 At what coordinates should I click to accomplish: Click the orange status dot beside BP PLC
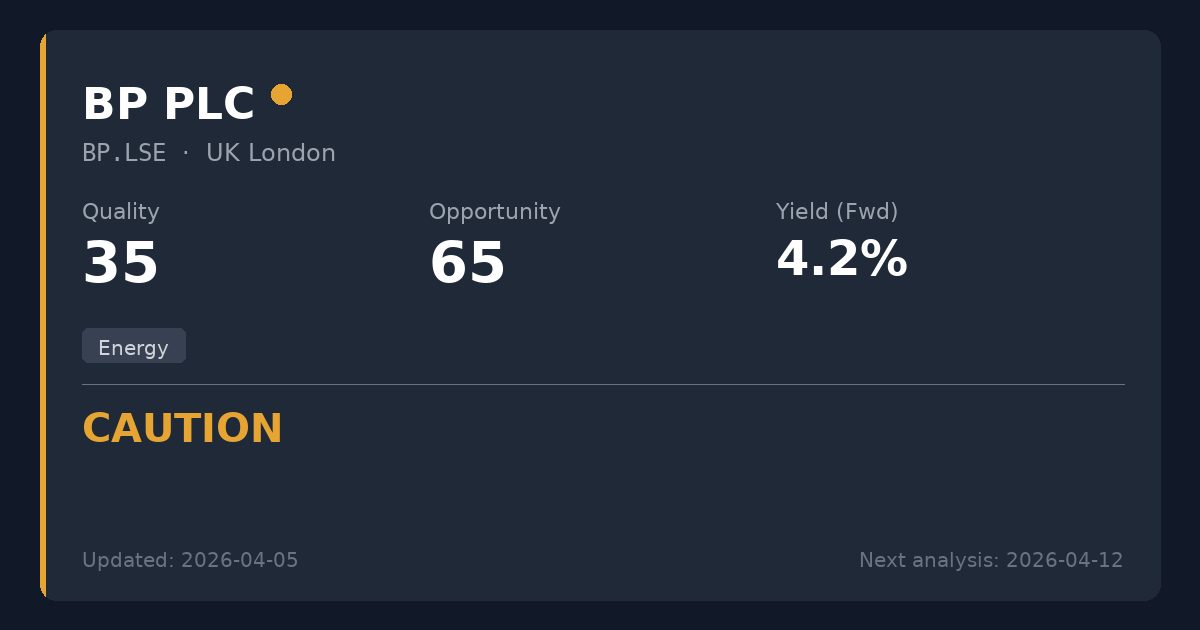pos(281,94)
